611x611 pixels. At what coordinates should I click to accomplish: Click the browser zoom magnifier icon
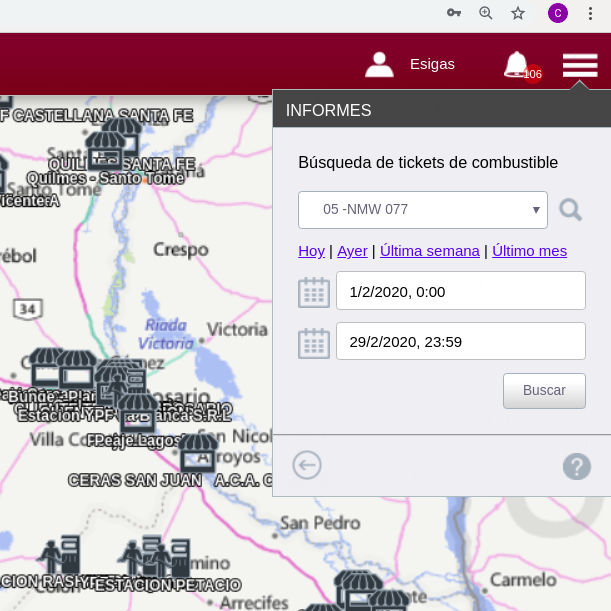(486, 13)
